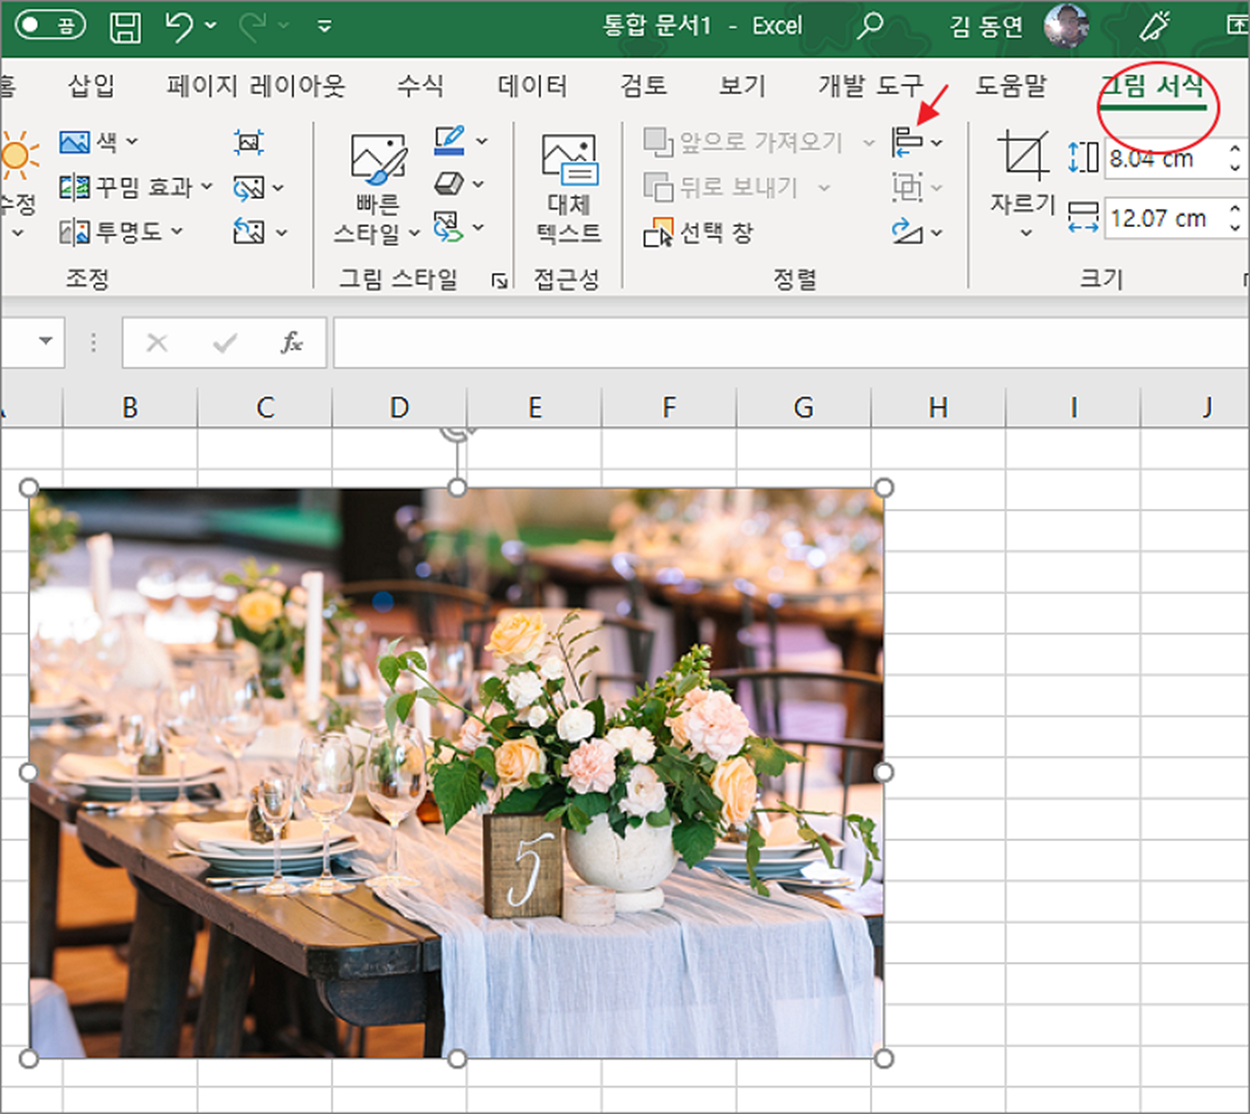Click inside the formula bar input

point(790,343)
